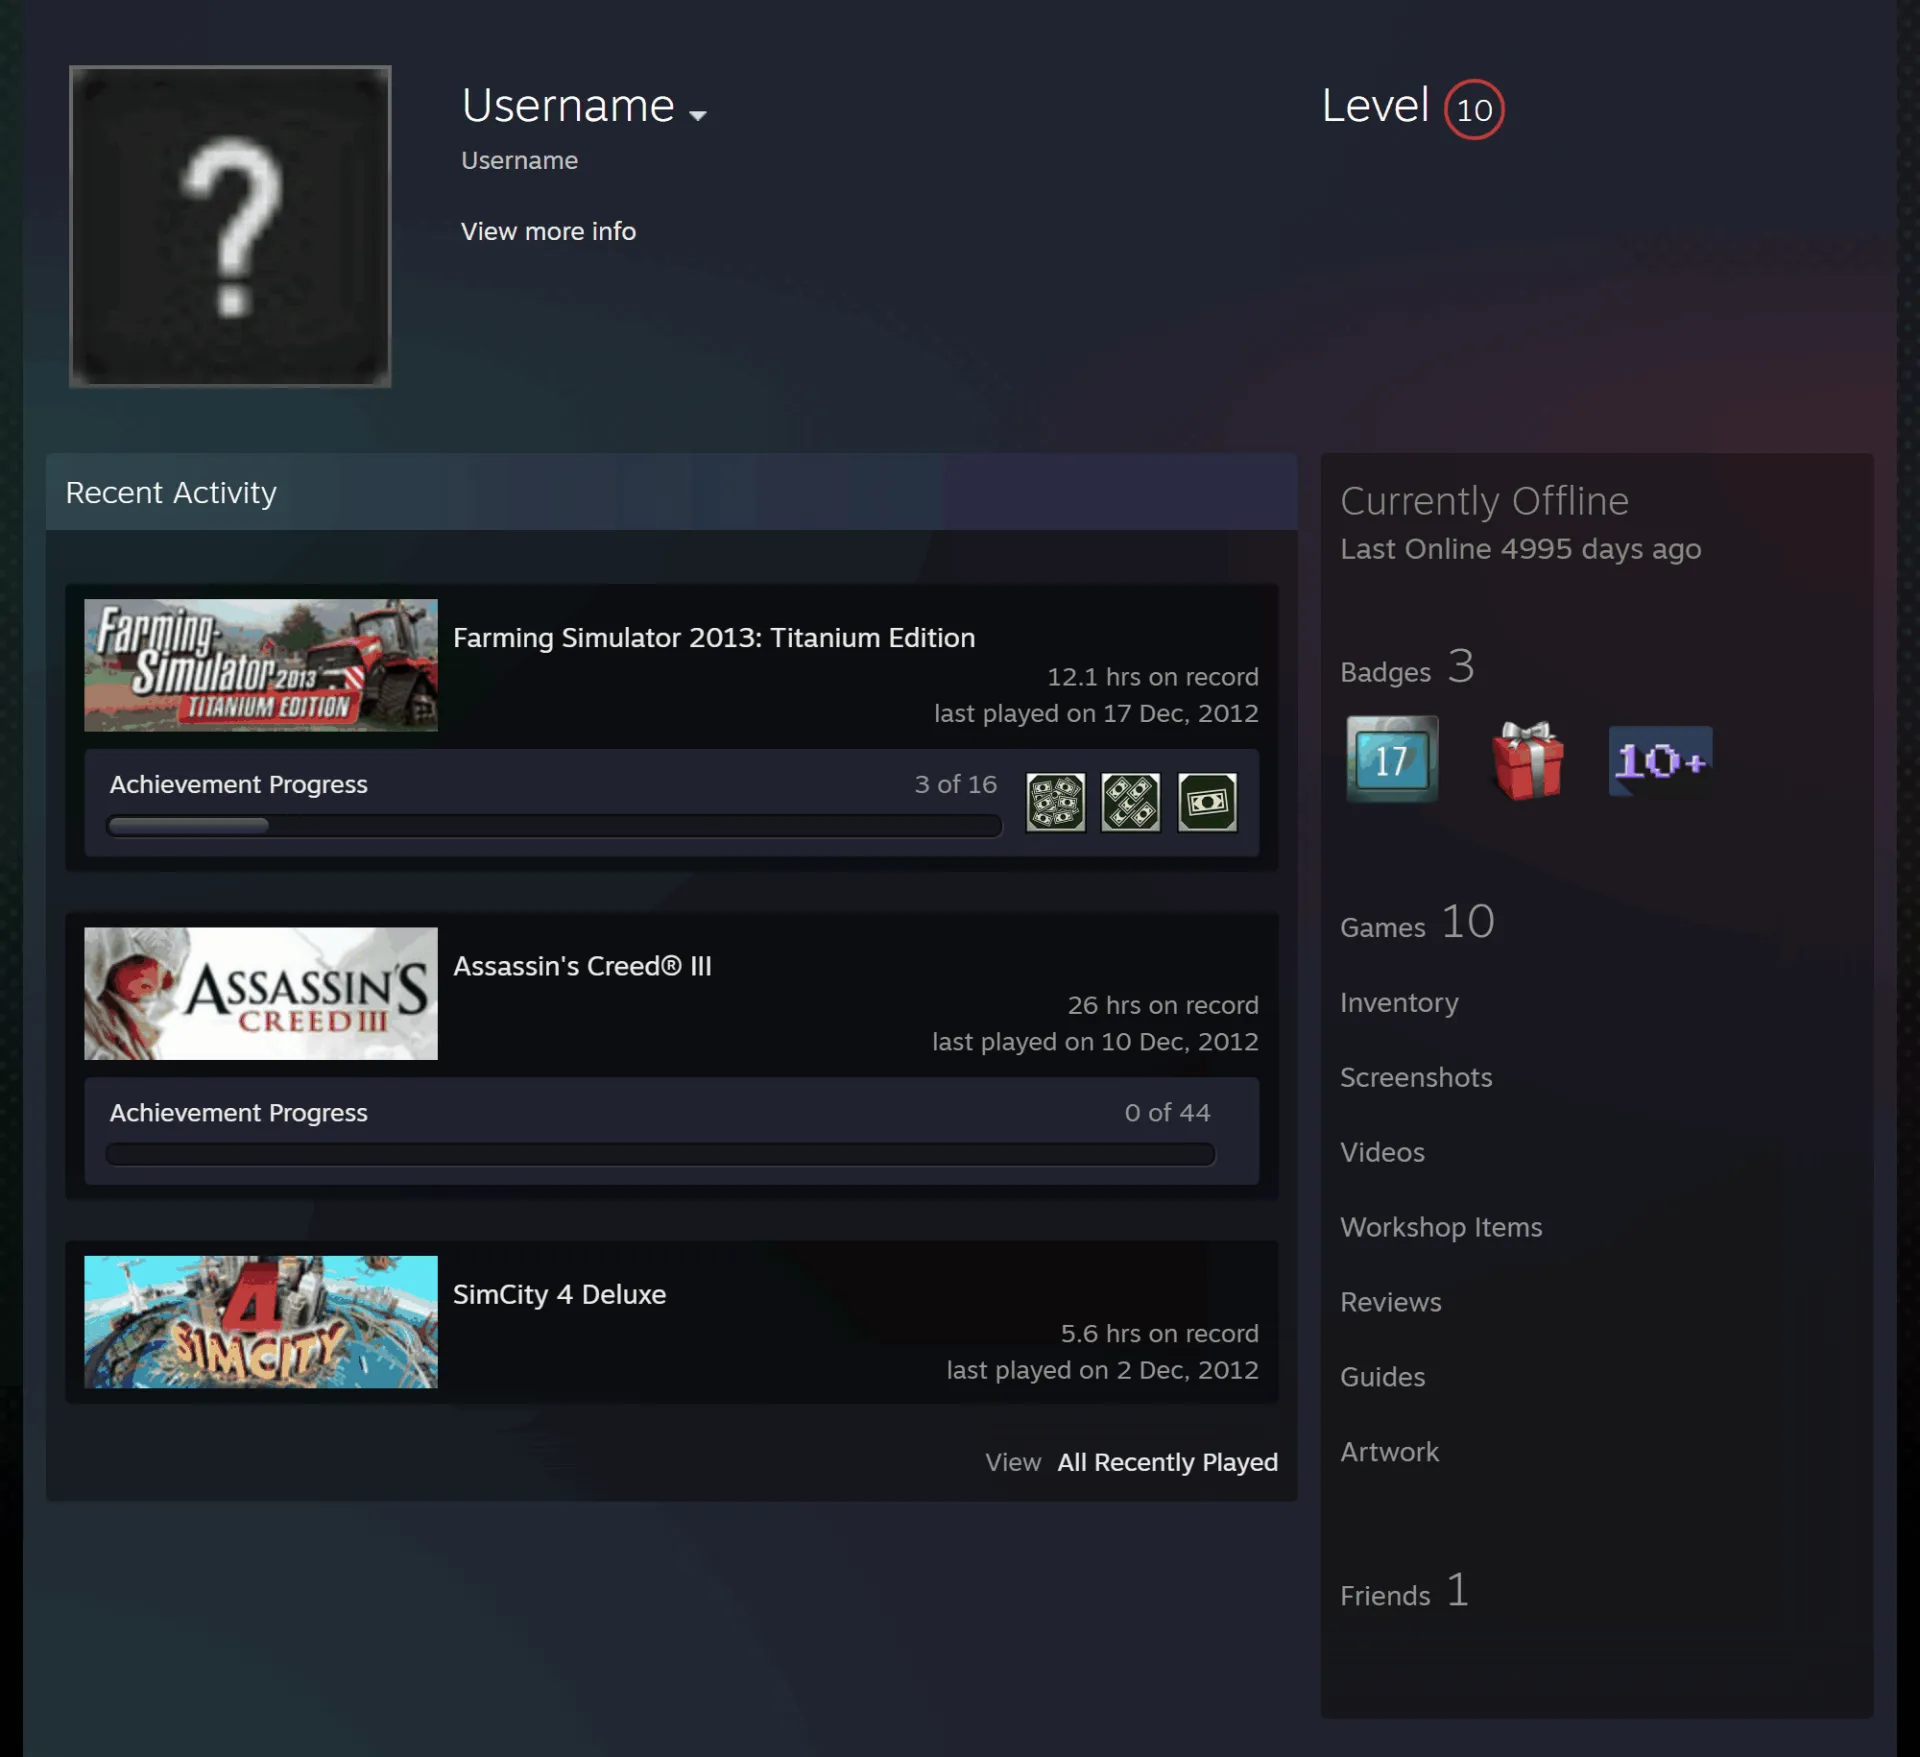Click 'last played on 17 Dec, 2012' text

[x=1096, y=713]
